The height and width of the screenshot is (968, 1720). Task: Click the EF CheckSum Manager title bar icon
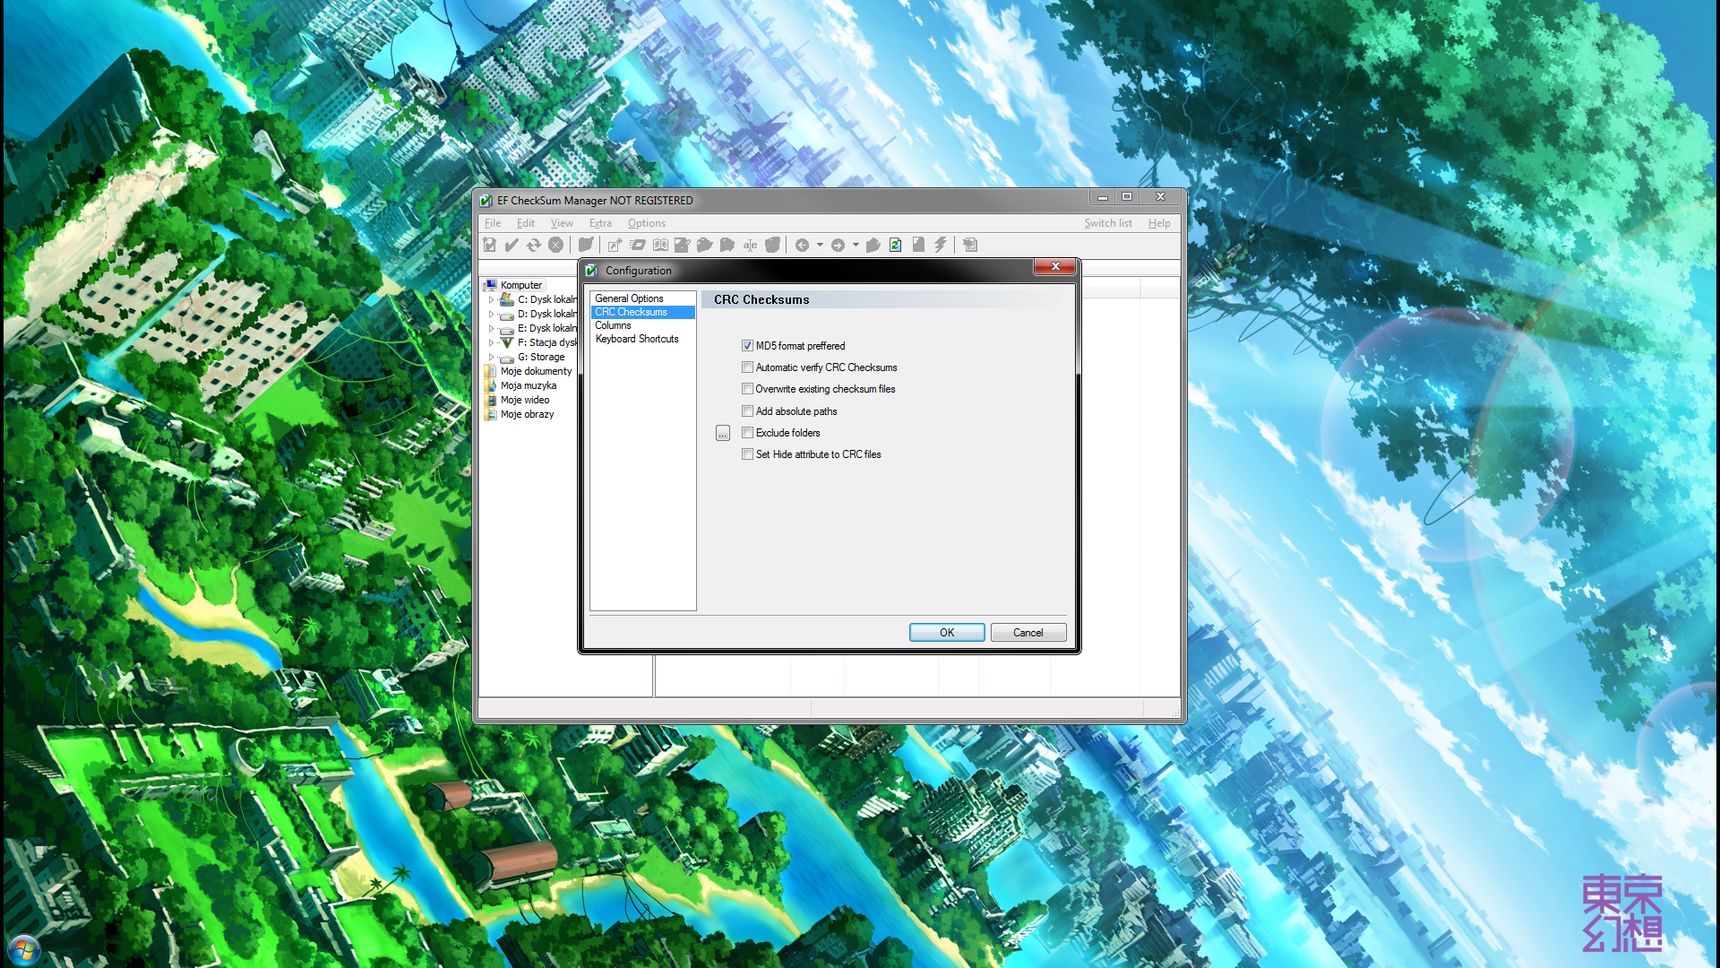(486, 200)
